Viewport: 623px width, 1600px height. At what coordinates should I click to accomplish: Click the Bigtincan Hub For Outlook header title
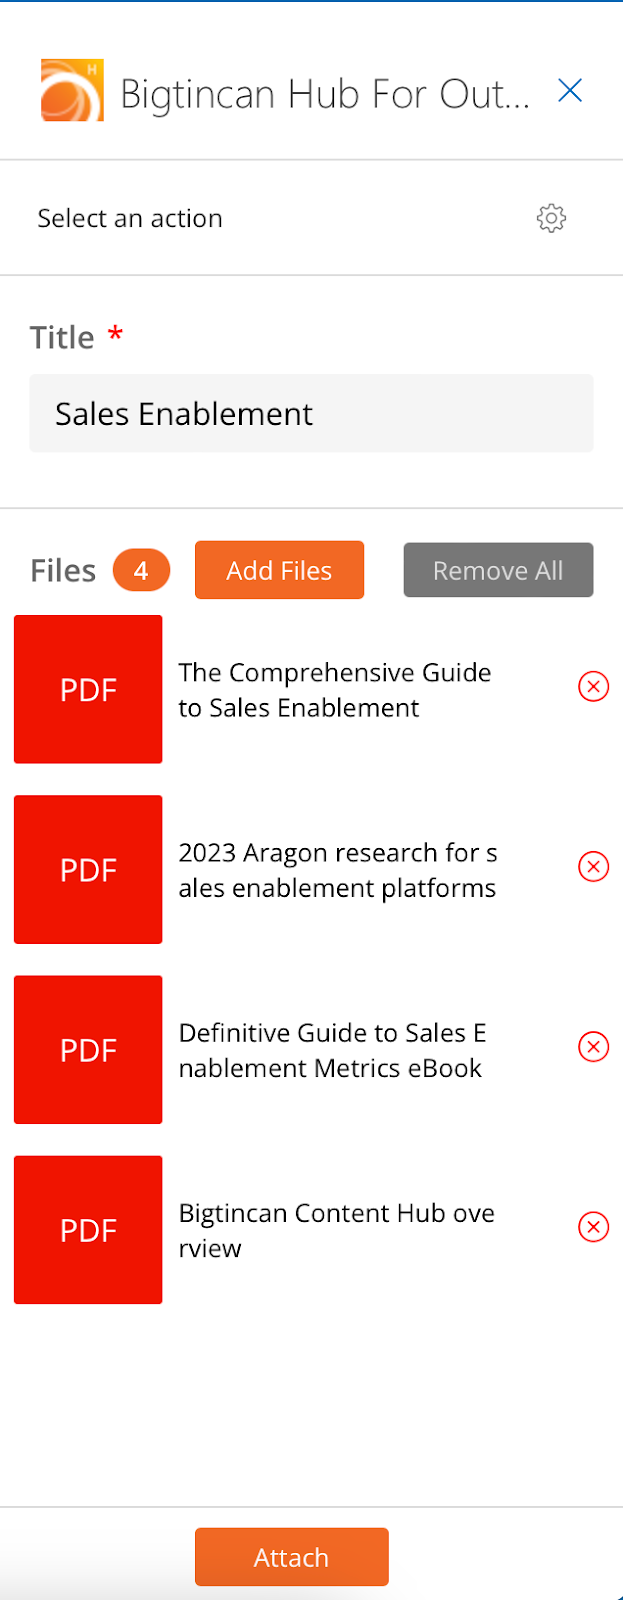click(x=325, y=94)
